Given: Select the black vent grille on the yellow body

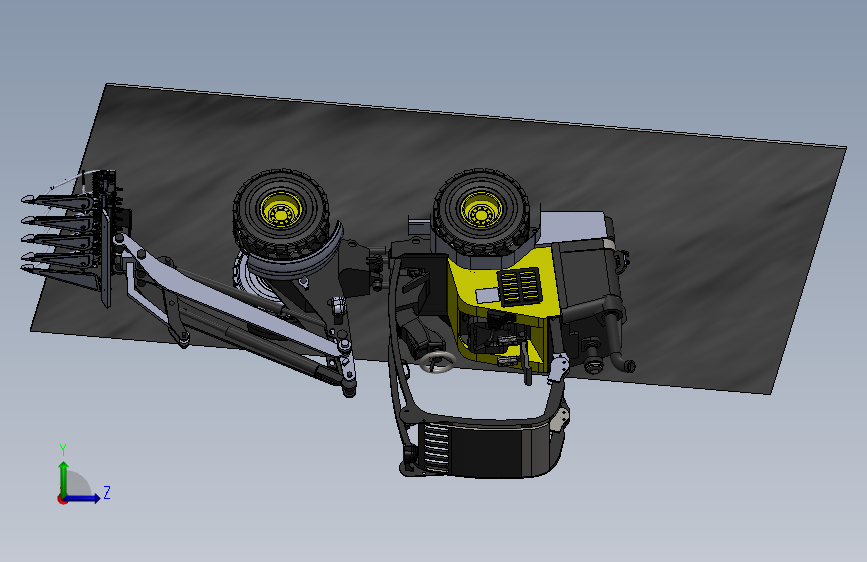Looking at the screenshot, I should coord(520,286).
